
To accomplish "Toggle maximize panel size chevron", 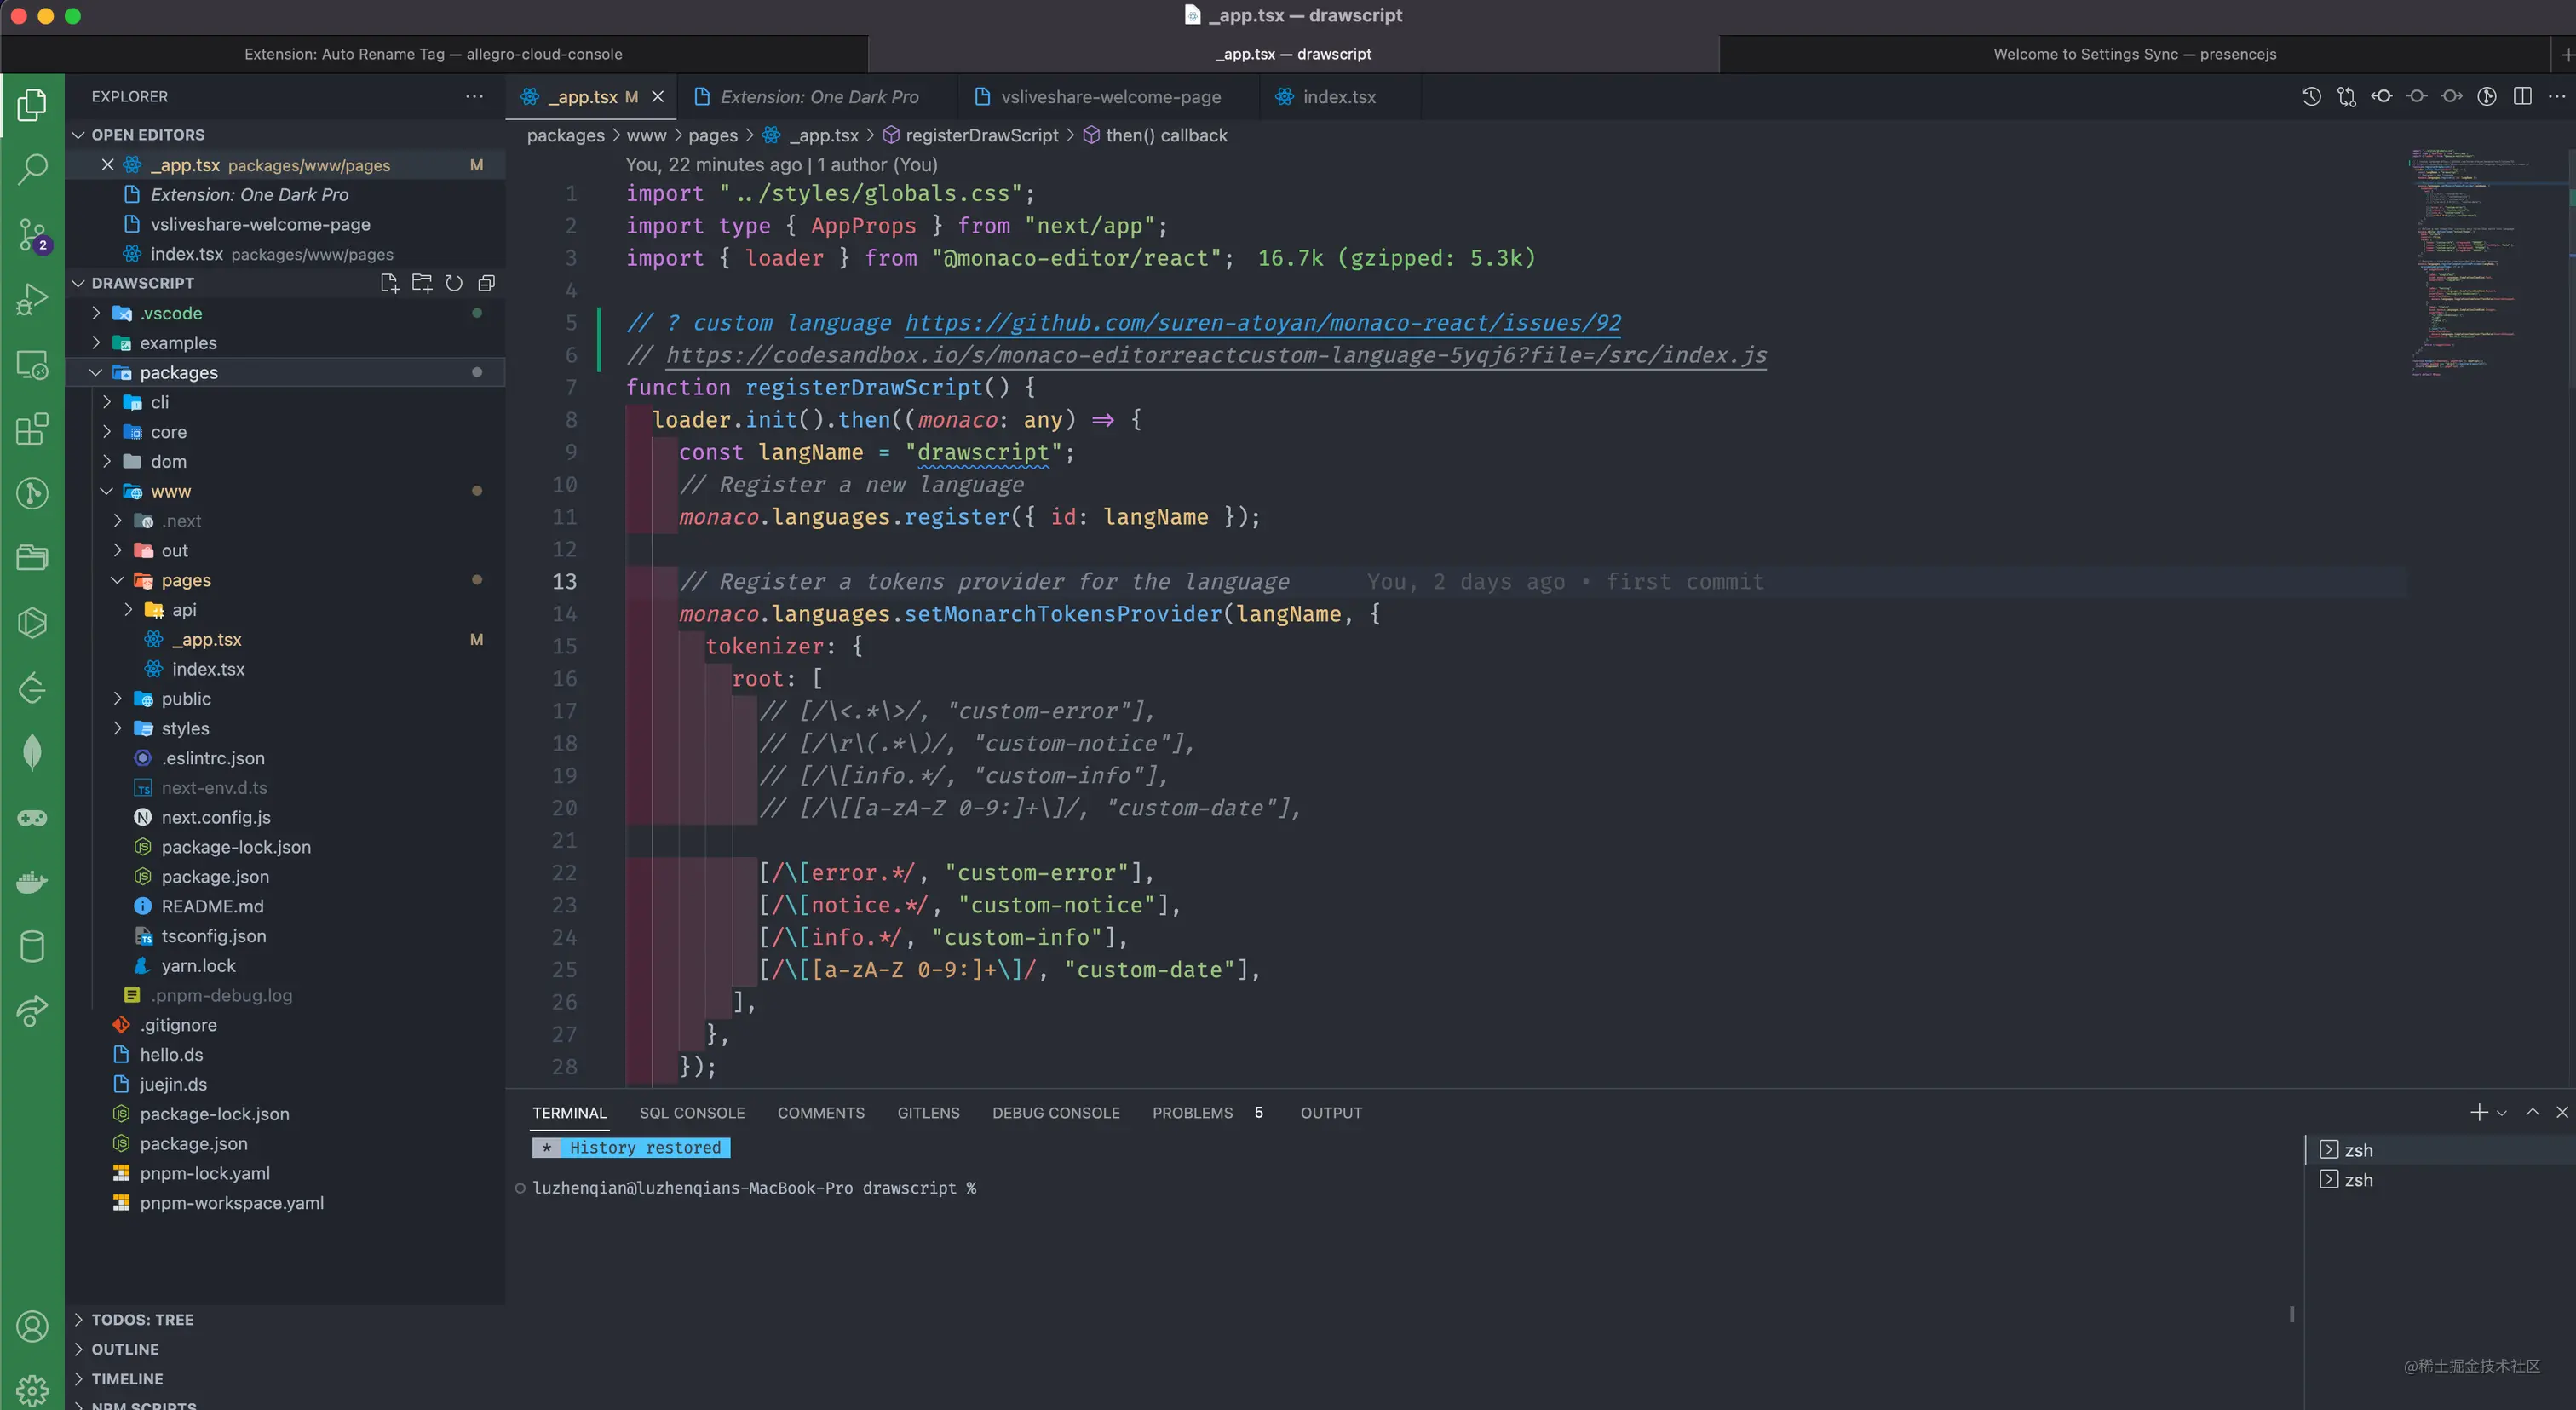I will pyautogui.click(x=2532, y=1112).
